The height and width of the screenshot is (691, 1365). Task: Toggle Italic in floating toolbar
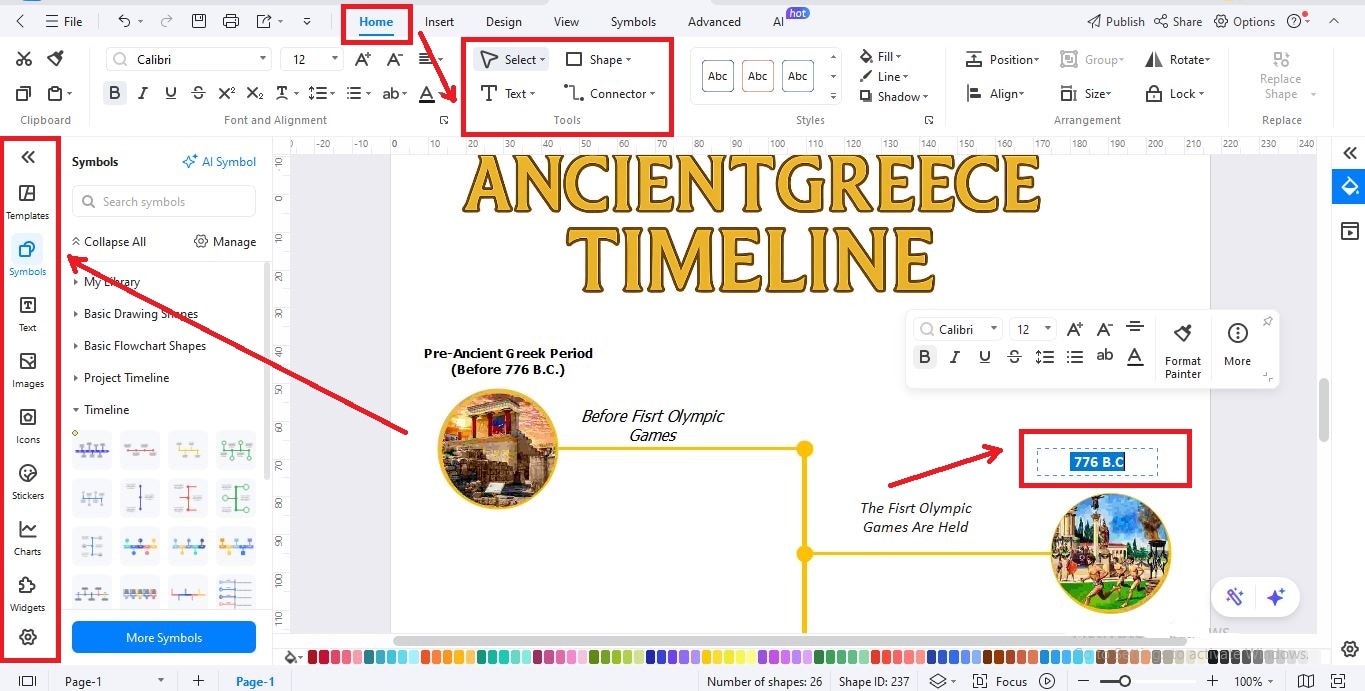click(955, 357)
